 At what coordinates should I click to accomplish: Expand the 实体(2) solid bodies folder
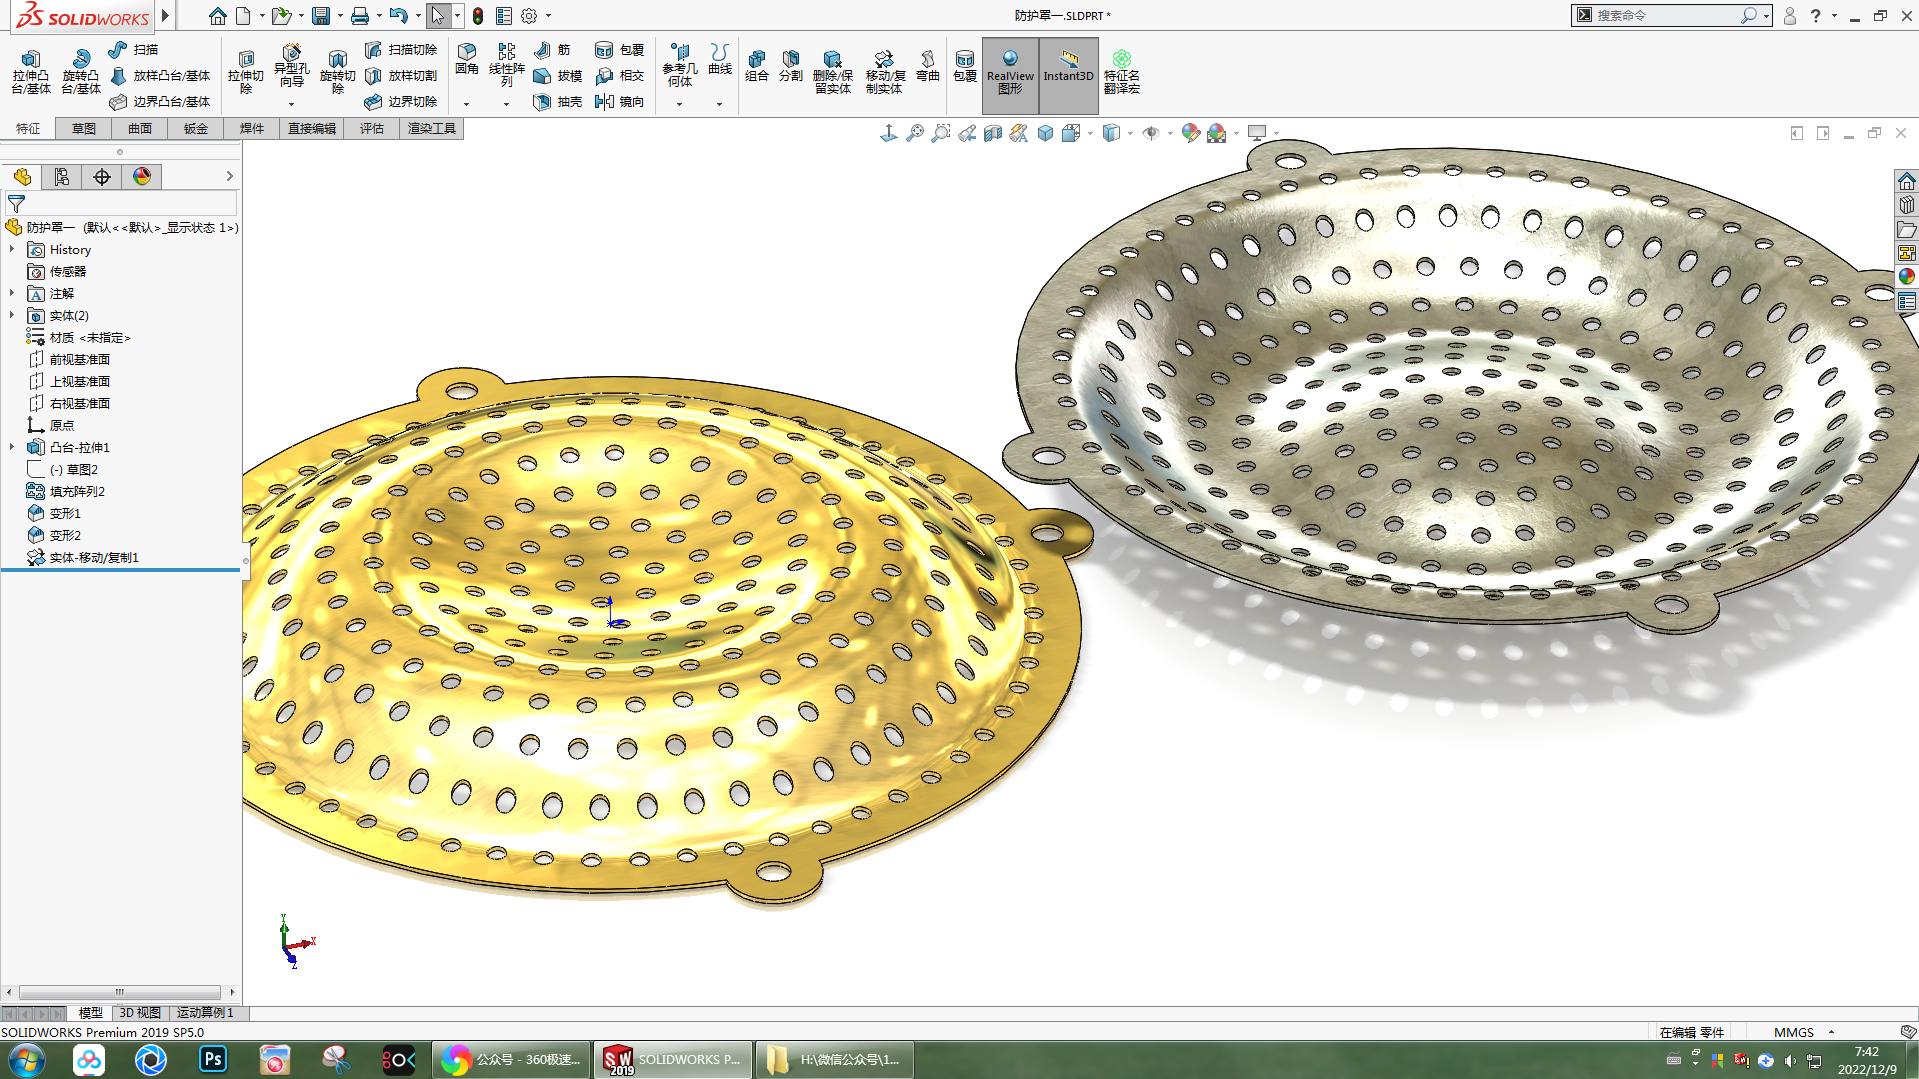[12, 315]
